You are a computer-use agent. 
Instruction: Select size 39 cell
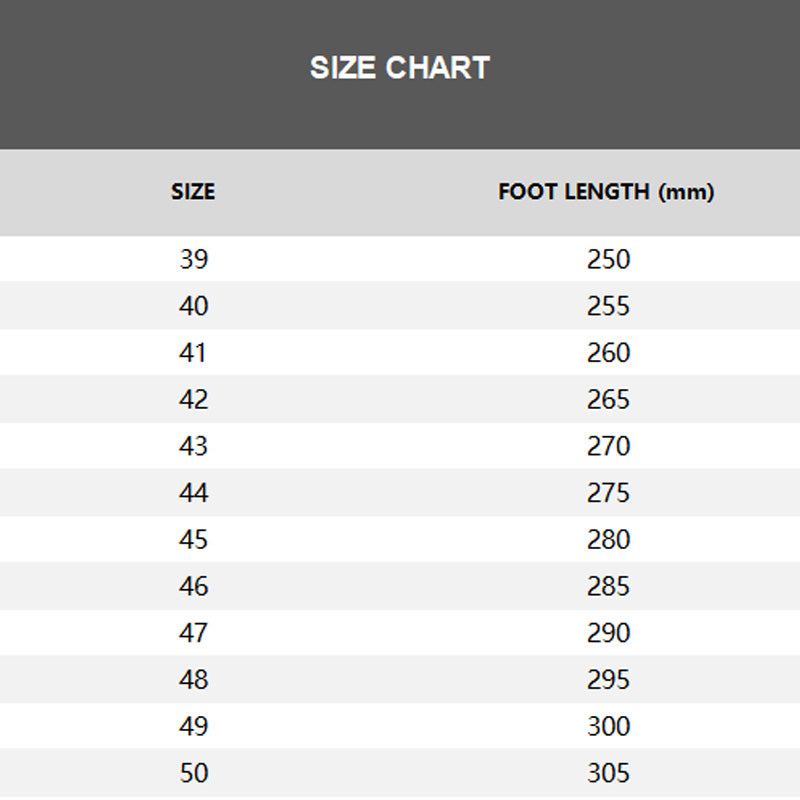(x=193, y=259)
